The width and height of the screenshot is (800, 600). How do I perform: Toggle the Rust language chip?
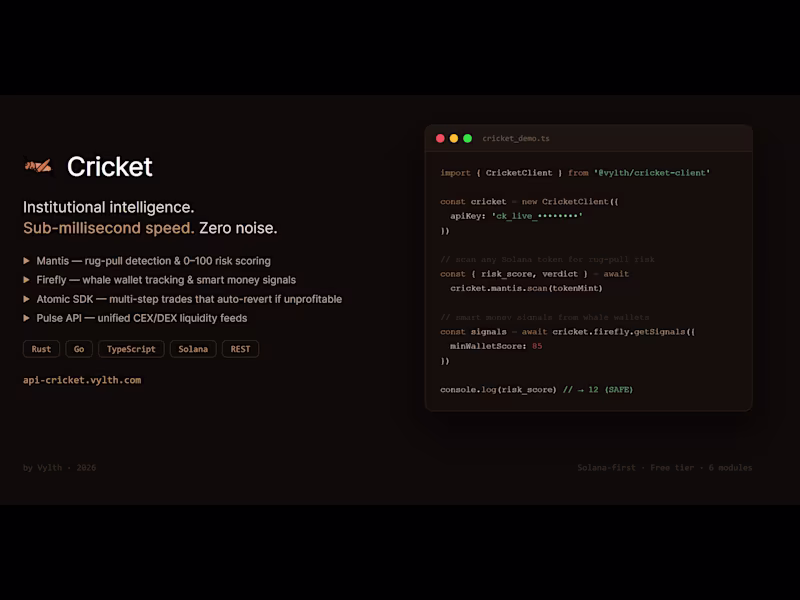41,349
